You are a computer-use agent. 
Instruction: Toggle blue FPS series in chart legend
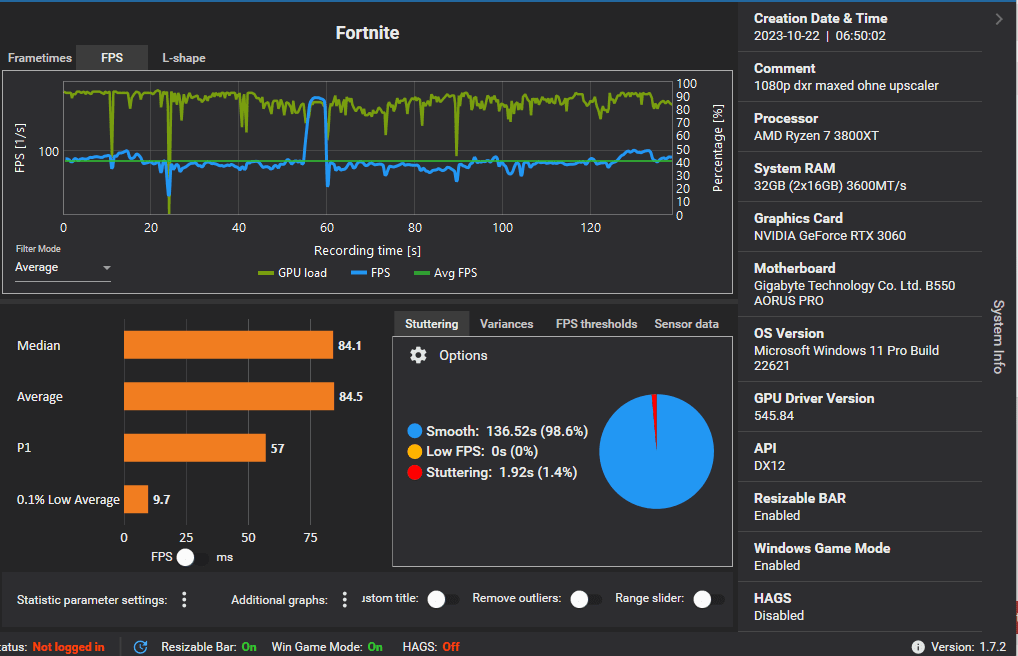pyautogui.click(x=371, y=273)
